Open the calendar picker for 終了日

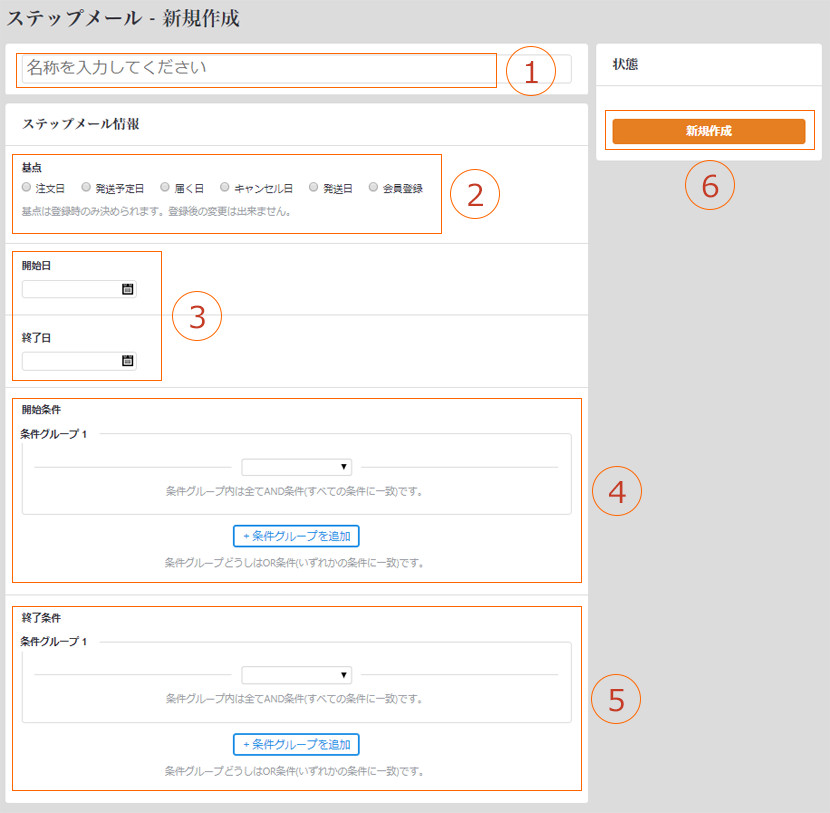point(127,361)
